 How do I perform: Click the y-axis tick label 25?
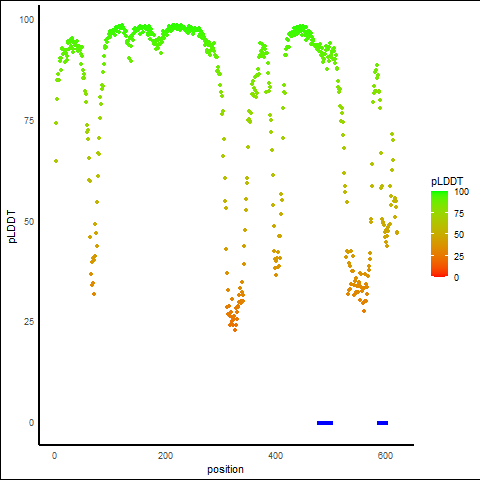pos(29,322)
